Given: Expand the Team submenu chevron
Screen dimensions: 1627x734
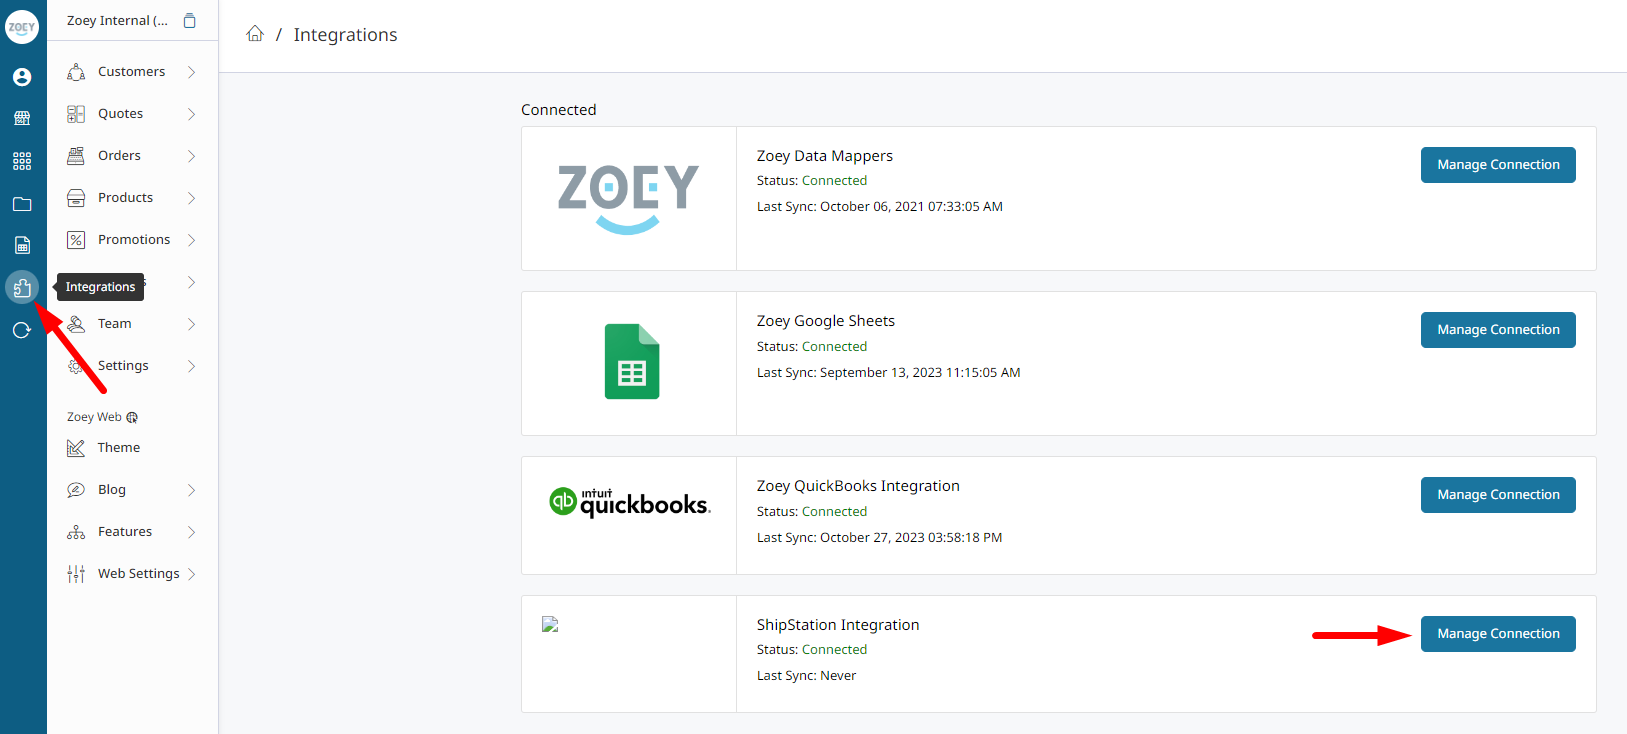Looking at the screenshot, I should pos(191,324).
